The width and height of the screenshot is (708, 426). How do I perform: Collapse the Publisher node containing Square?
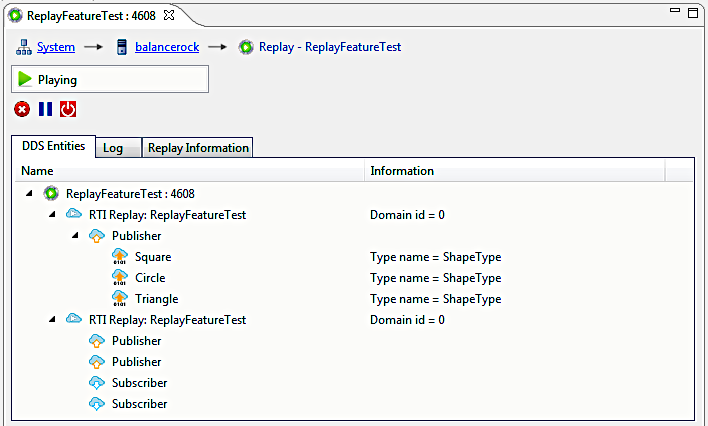(75, 235)
